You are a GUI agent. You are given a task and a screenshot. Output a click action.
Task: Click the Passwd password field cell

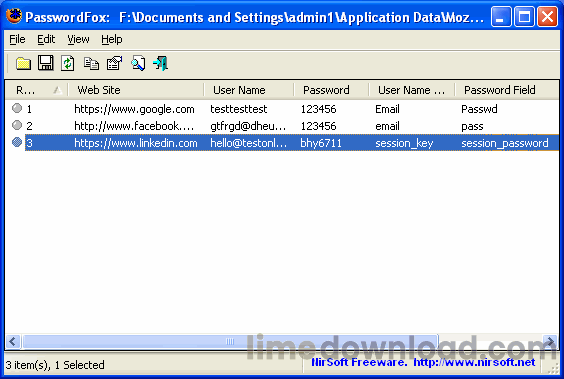click(x=479, y=109)
